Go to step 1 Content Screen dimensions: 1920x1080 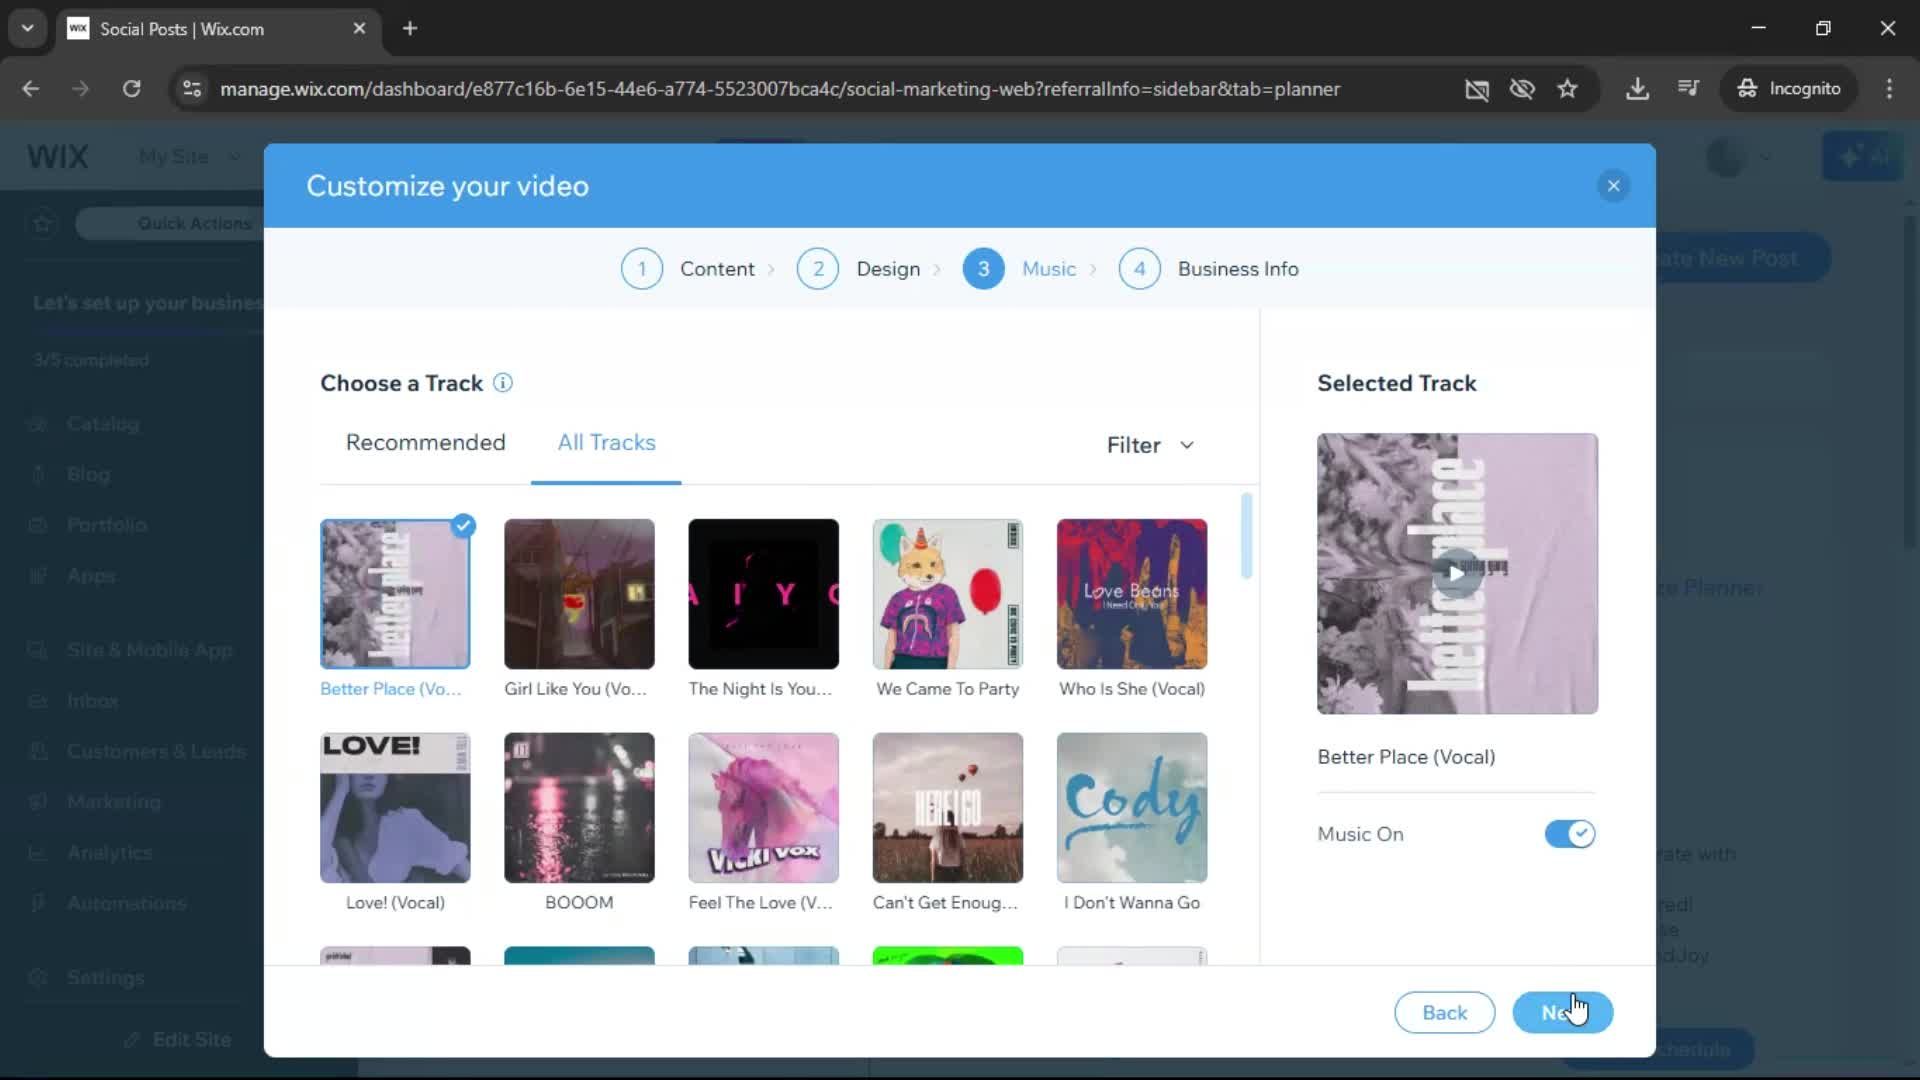tap(690, 269)
